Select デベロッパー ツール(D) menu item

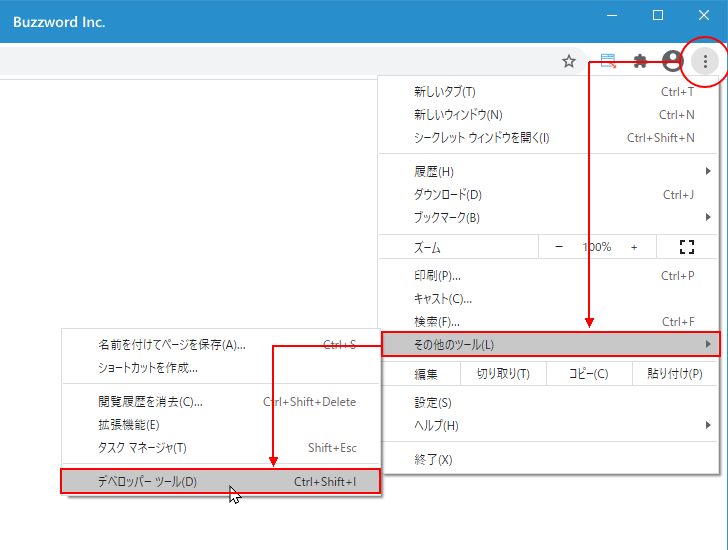coord(220,482)
